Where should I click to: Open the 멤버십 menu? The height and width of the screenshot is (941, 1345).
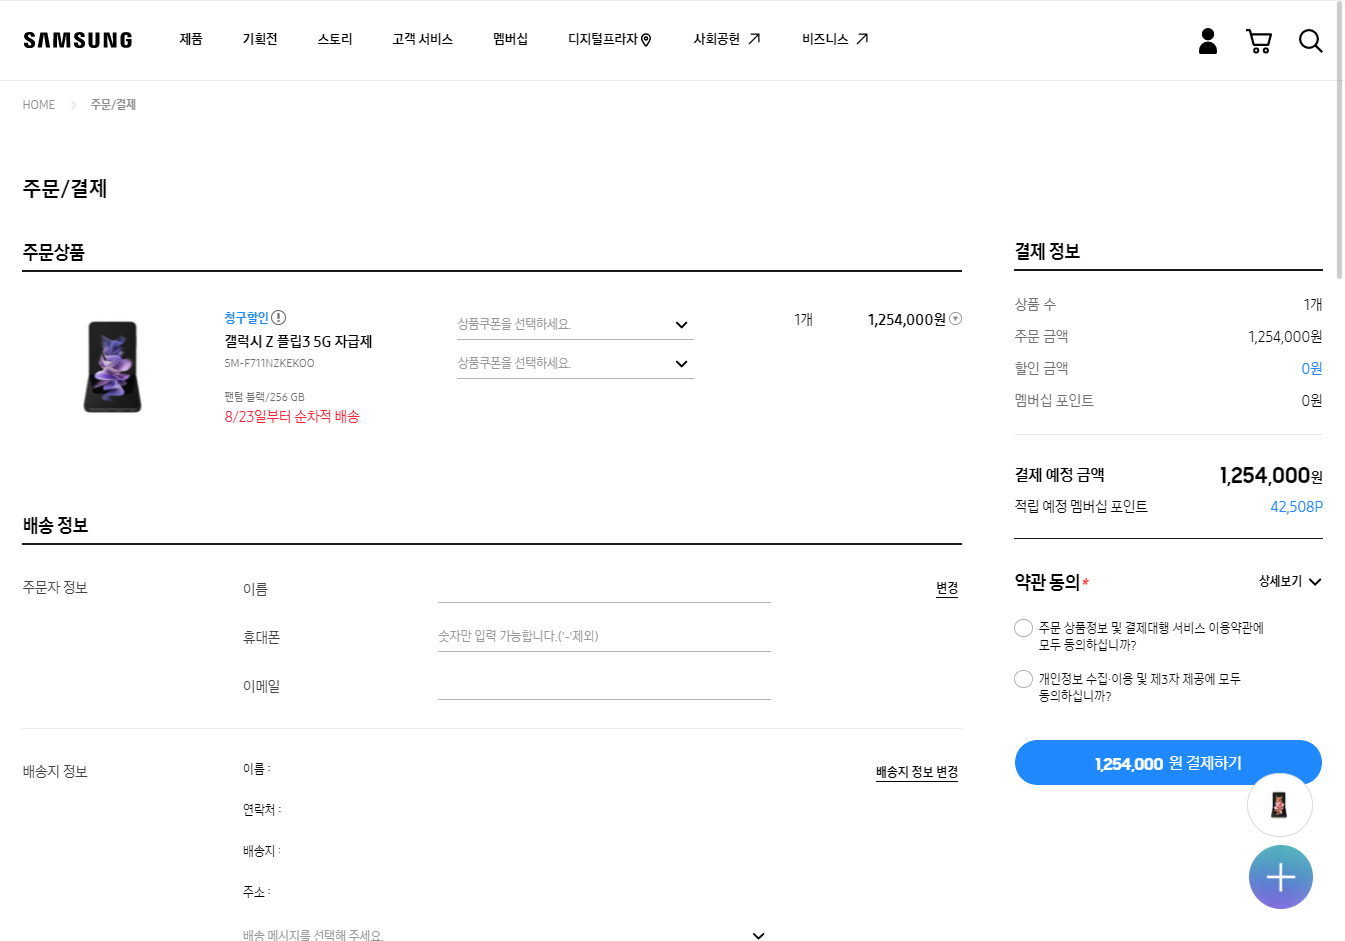(510, 39)
